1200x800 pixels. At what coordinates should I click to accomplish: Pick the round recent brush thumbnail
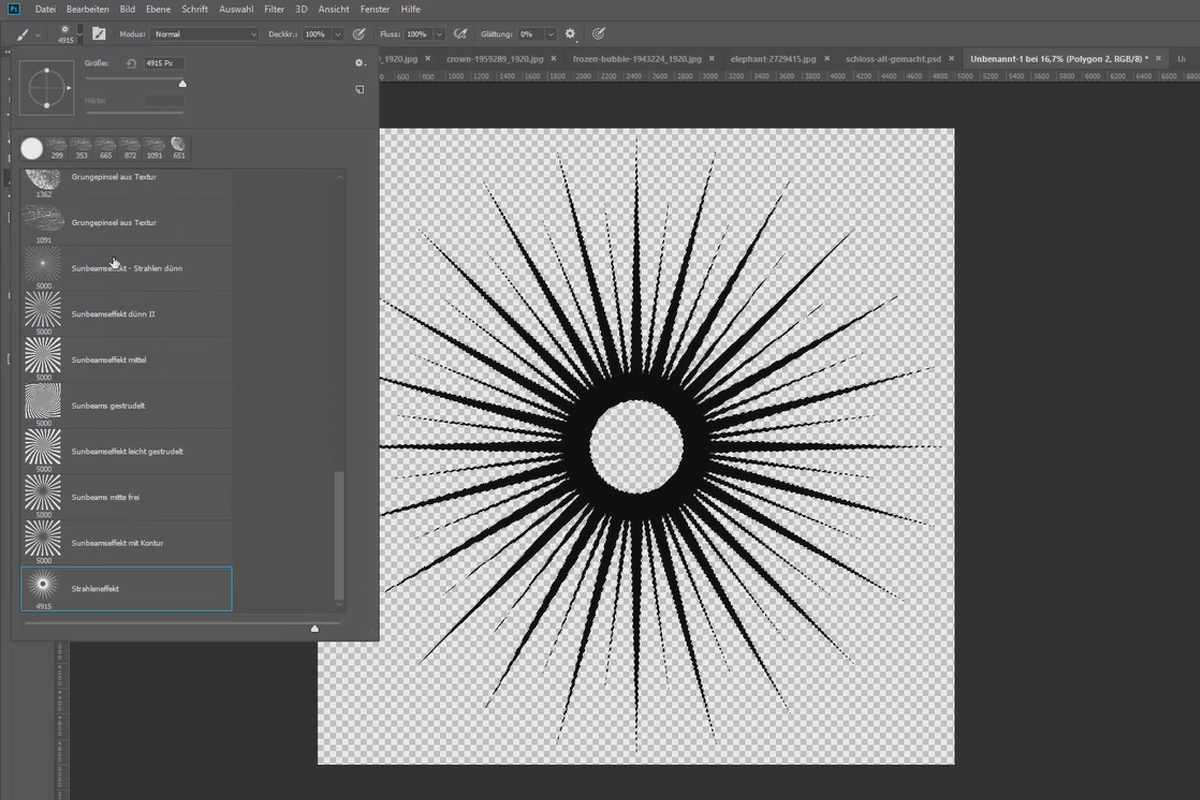coord(32,149)
